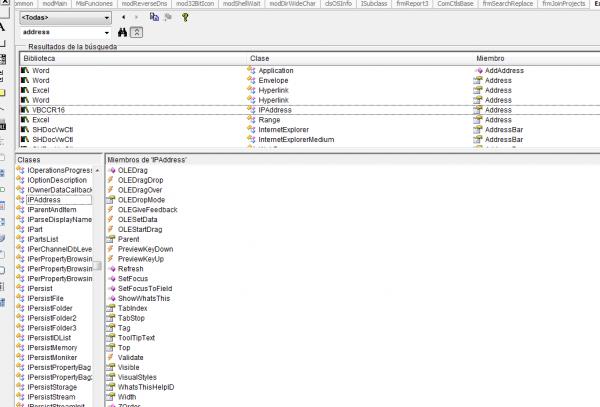Select the OLEStartDrag member
Image resolution: width=600 pixels, height=407 pixels.
140,230
